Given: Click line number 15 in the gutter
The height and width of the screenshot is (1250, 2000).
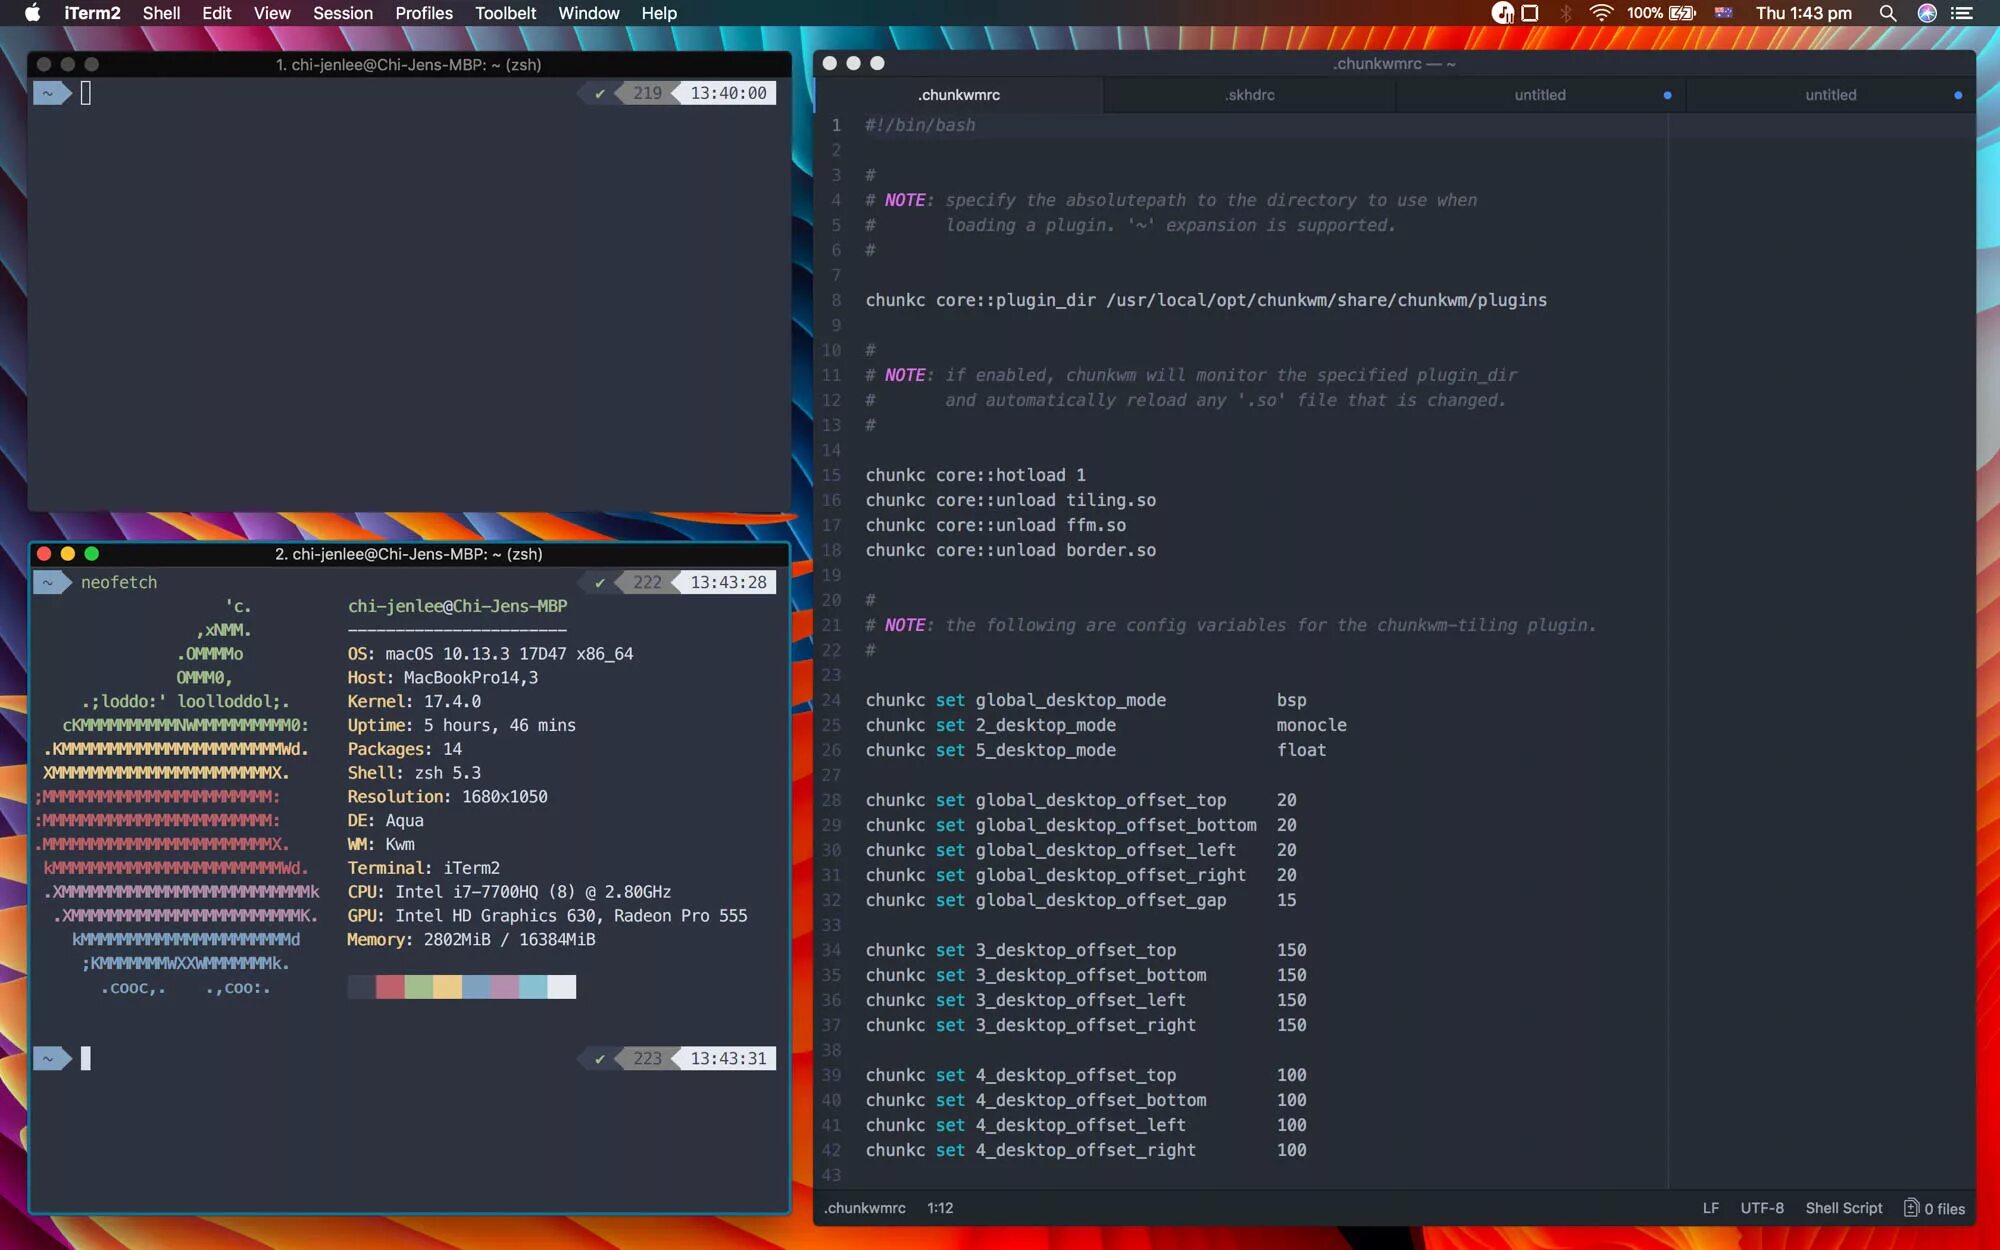Looking at the screenshot, I should (x=831, y=475).
